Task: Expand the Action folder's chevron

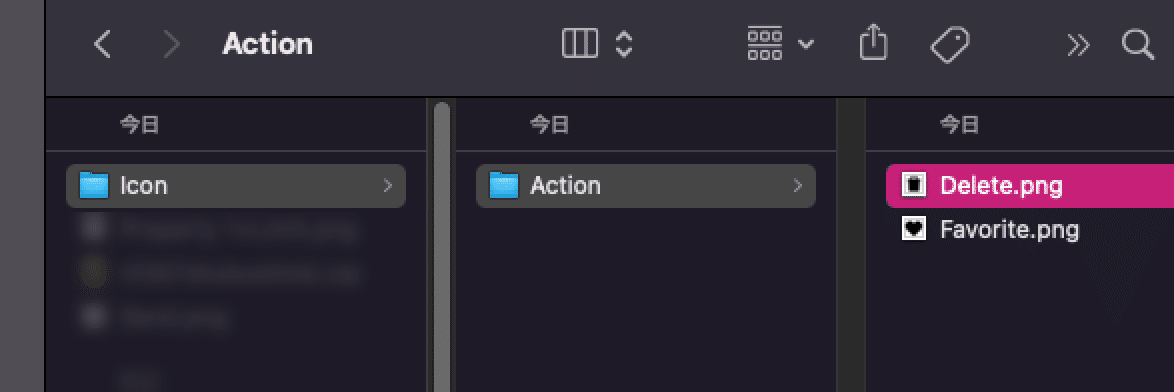Action: coord(797,186)
